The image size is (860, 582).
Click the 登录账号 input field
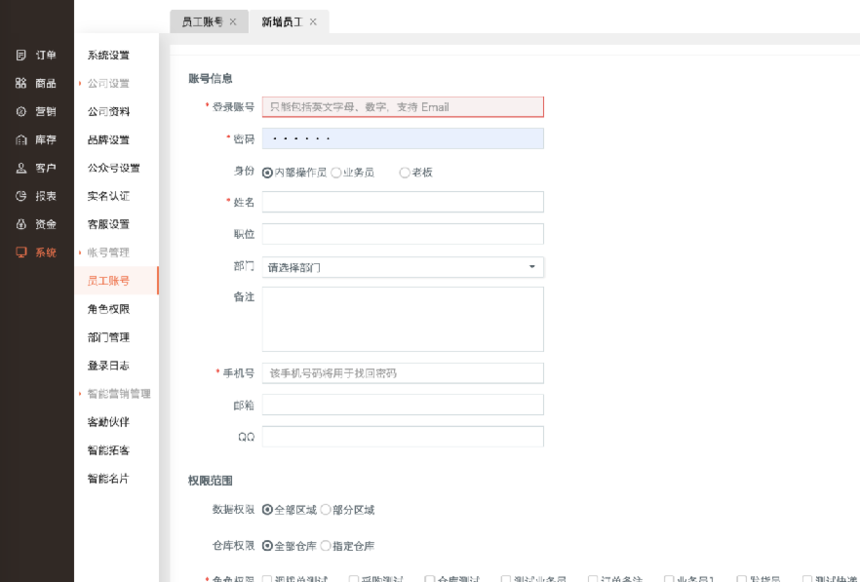coord(402,107)
